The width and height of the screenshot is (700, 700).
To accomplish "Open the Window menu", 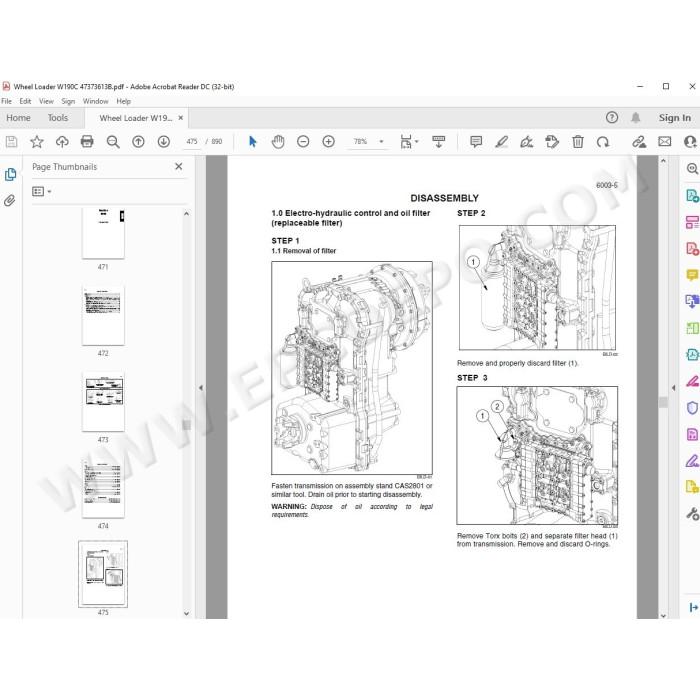I will tap(96, 101).
